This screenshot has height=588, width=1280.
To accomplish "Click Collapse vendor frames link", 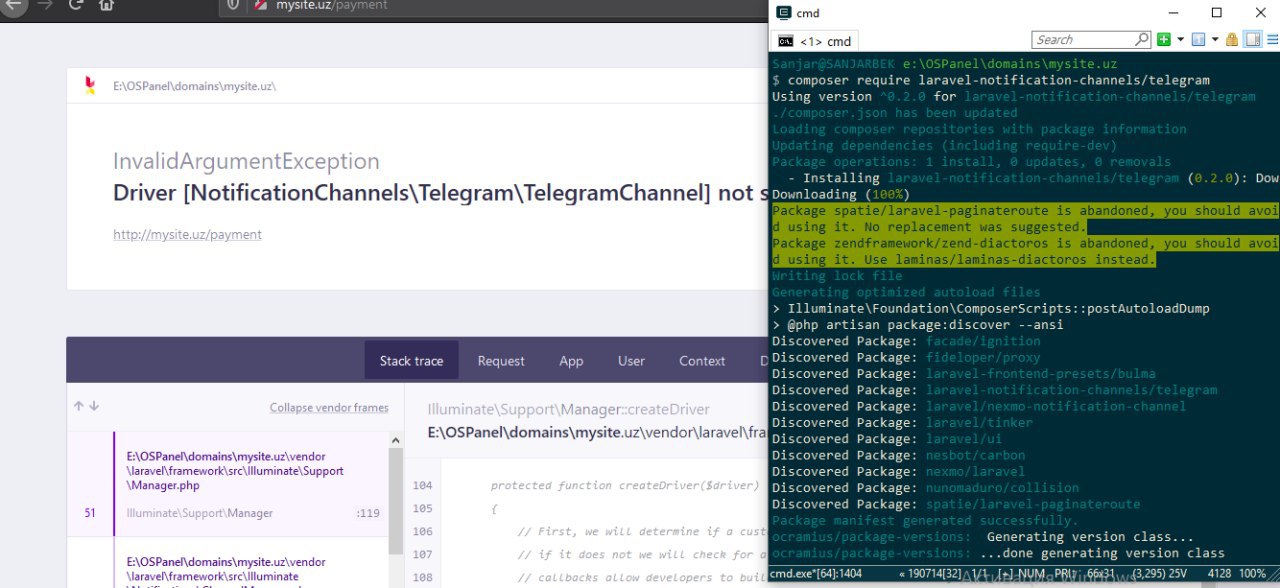I will click(x=329, y=408).
